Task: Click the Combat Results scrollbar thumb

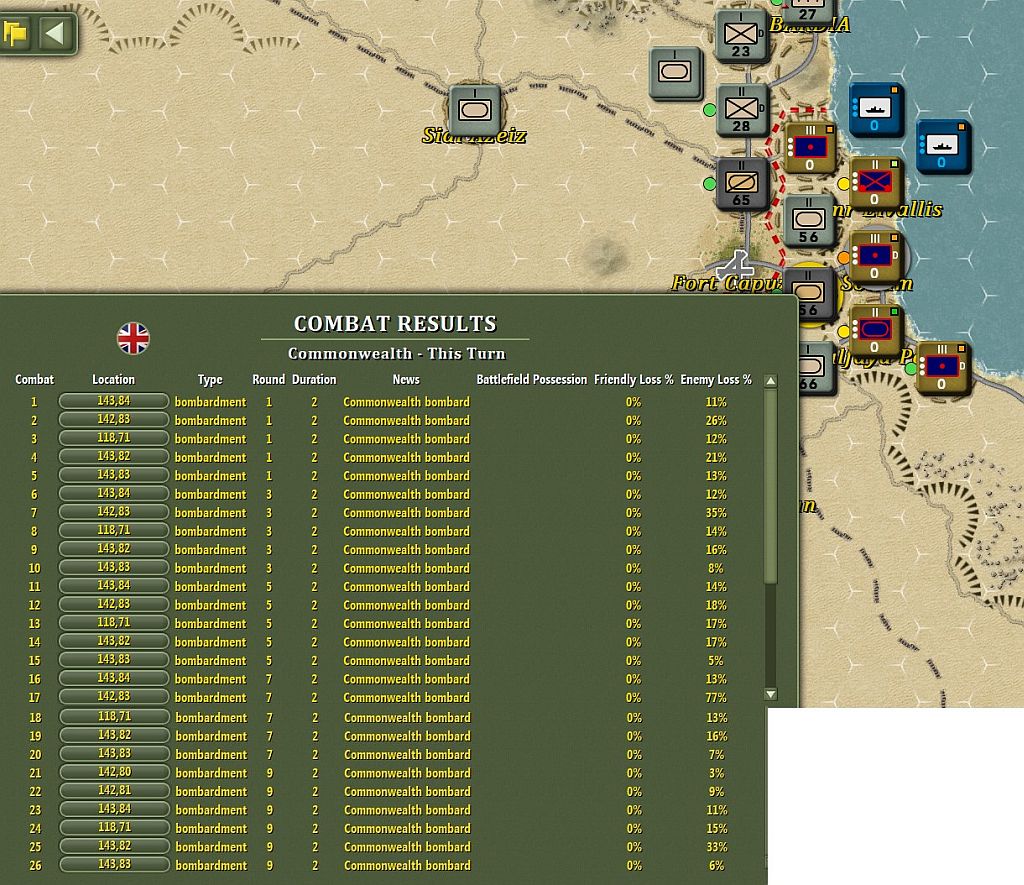Action: coord(771,487)
